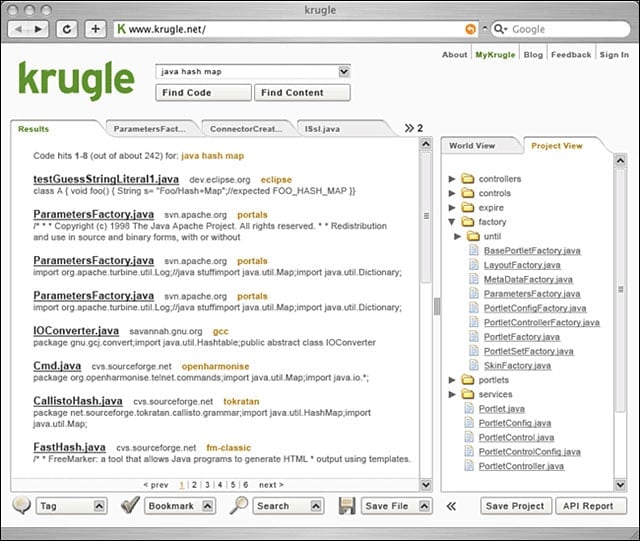Switch to the ParametersFact... tab
This screenshot has width=640, height=541.
(x=149, y=129)
